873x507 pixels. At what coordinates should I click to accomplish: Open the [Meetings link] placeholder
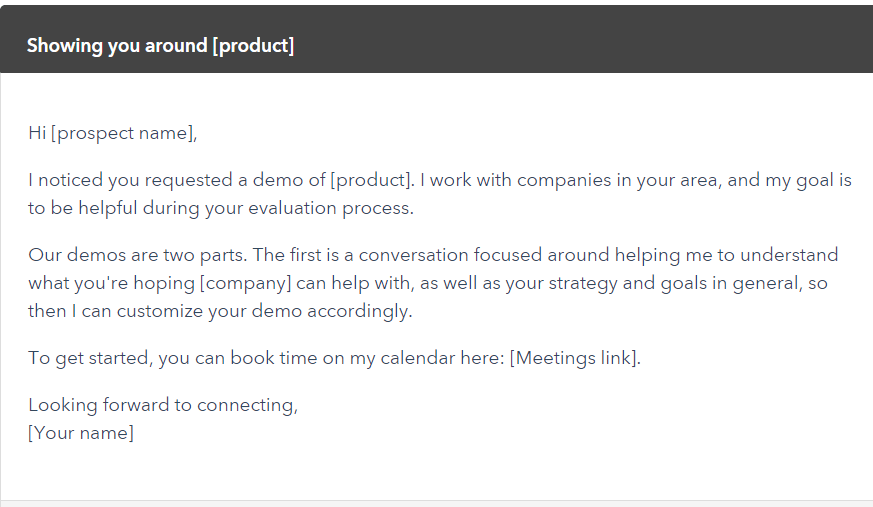pos(573,357)
